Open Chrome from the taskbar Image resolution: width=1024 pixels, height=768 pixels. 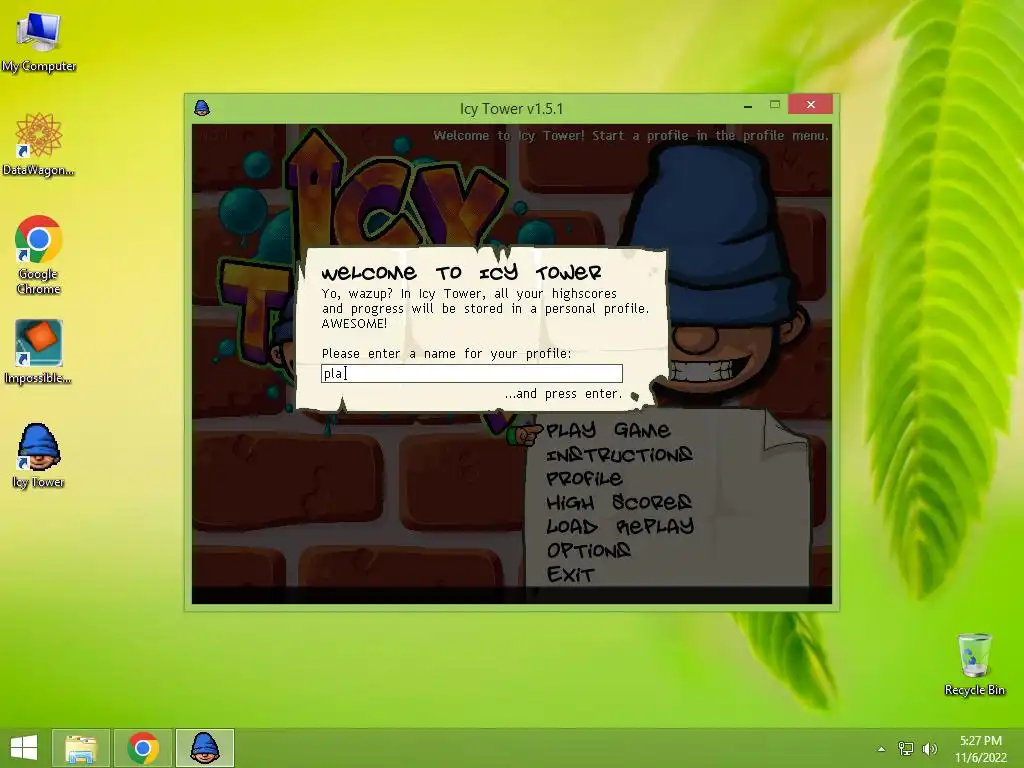click(x=143, y=748)
